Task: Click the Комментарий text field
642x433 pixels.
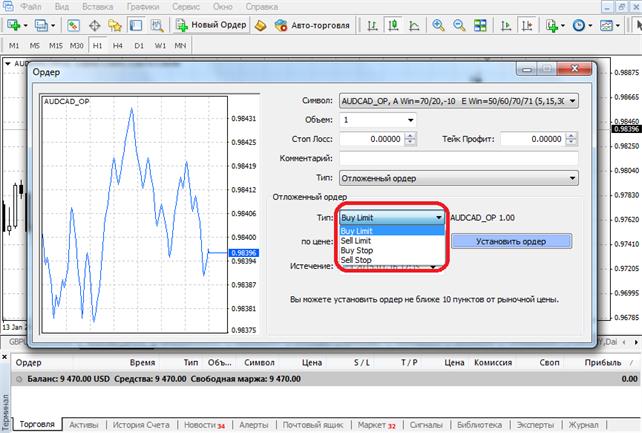Action: (458, 158)
